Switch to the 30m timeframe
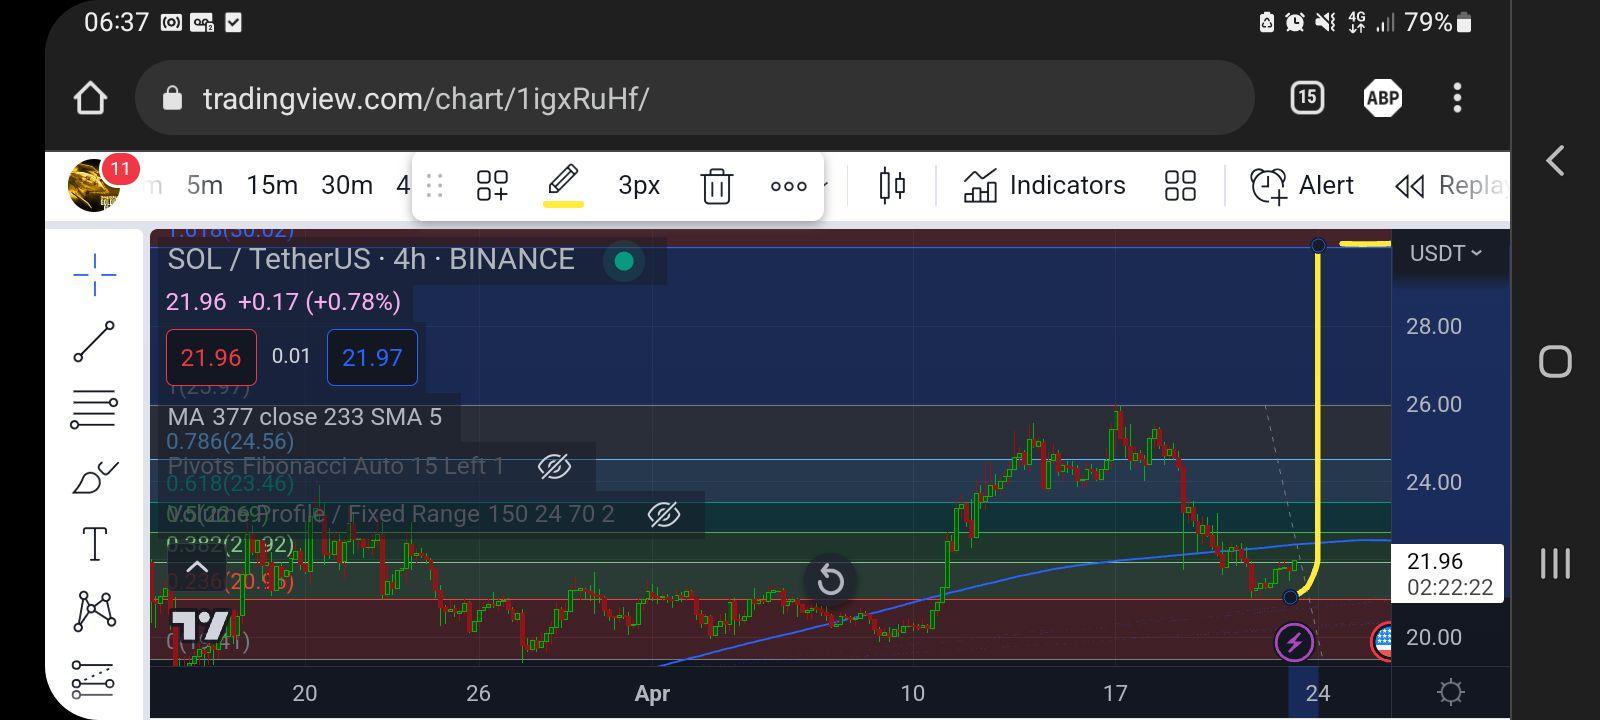The height and width of the screenshot is (720, 1600). pyautogui.click(x=347, y=186)
